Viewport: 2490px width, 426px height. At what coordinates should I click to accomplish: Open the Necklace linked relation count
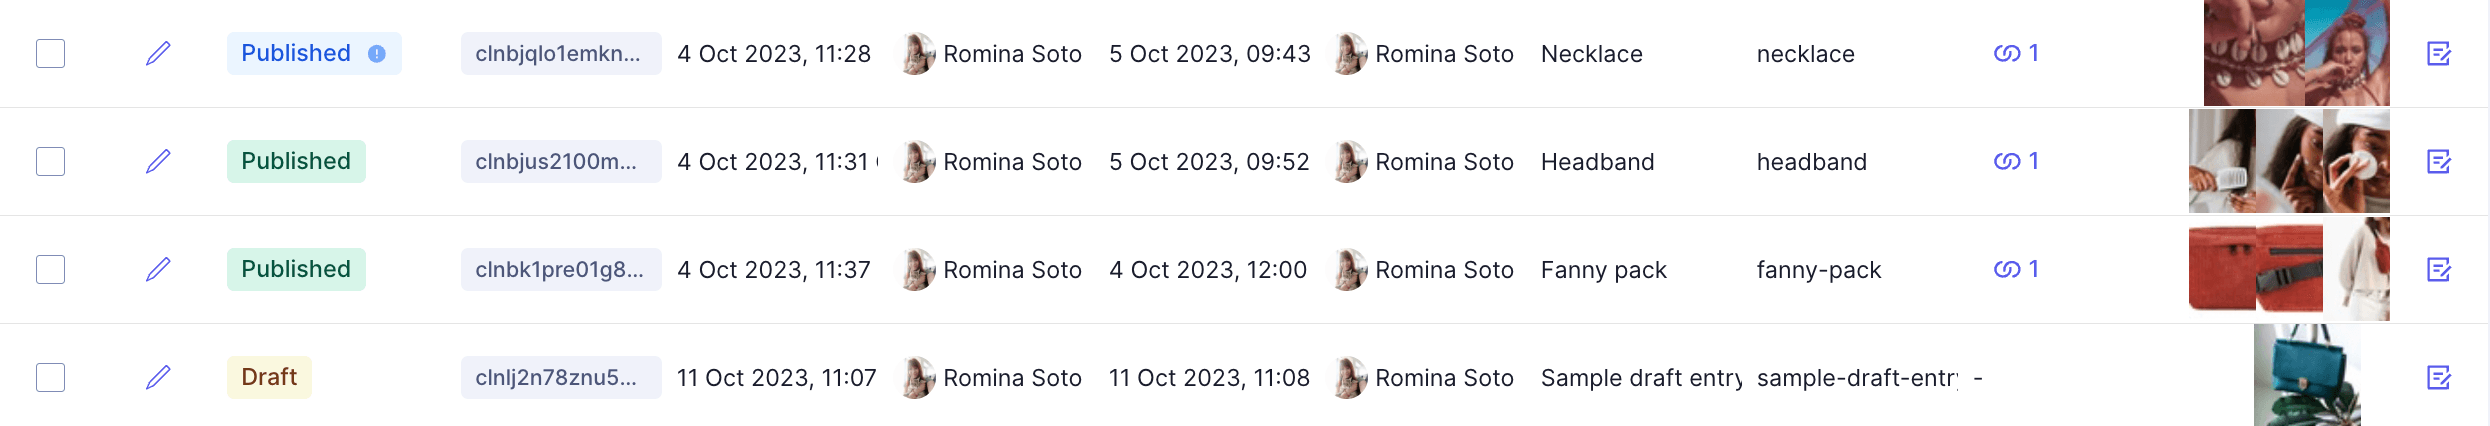[2016, 53]
